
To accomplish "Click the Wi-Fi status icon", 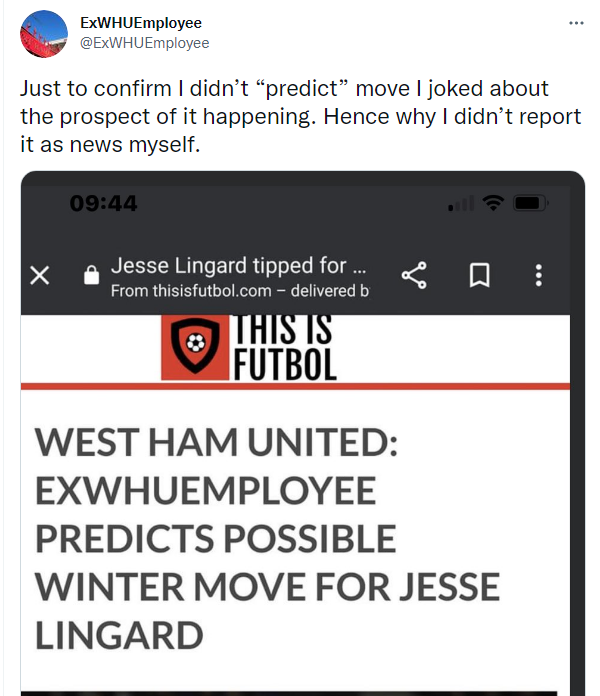I will 493,203.
